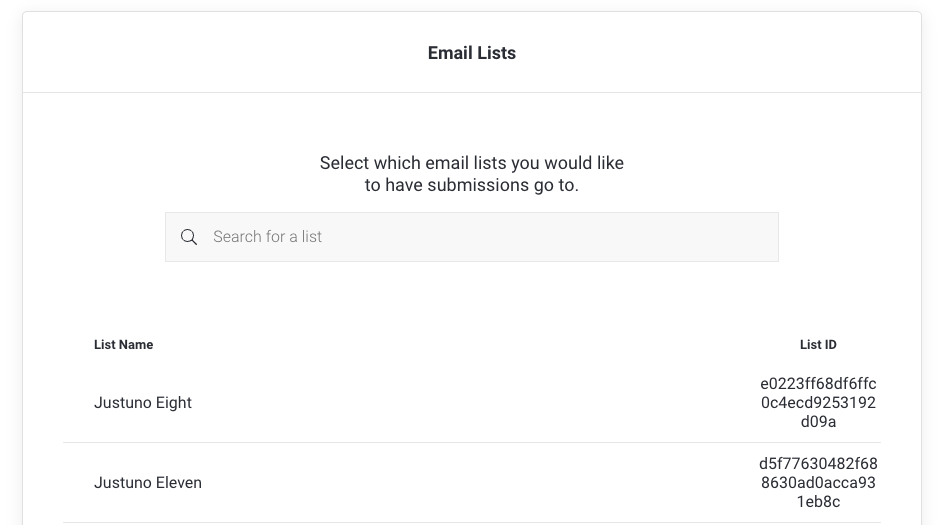Click the Email Lists panel title
Viewport: 947px width, 525px height.
[x=472, y=53]
